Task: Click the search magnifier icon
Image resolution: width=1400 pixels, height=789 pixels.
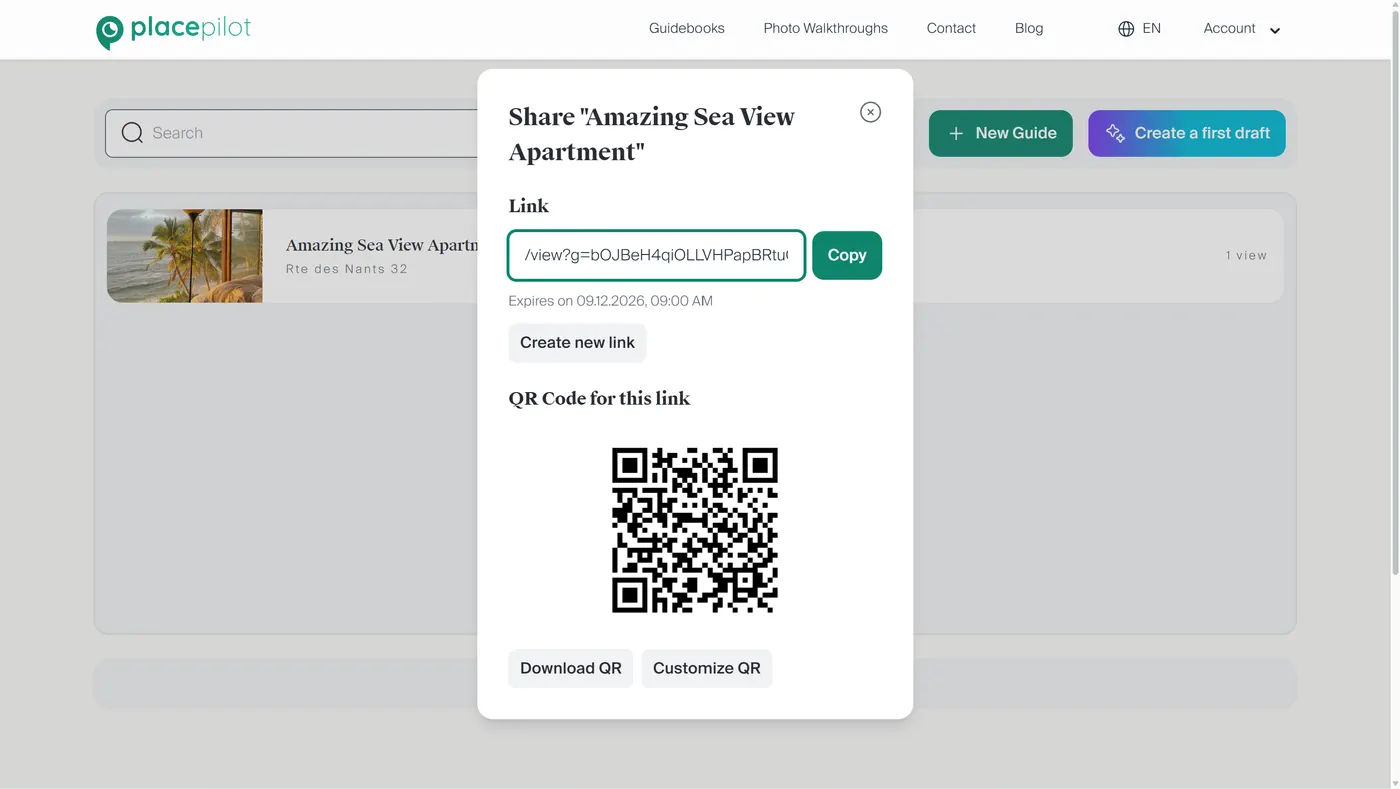Action: pos(132,133)
